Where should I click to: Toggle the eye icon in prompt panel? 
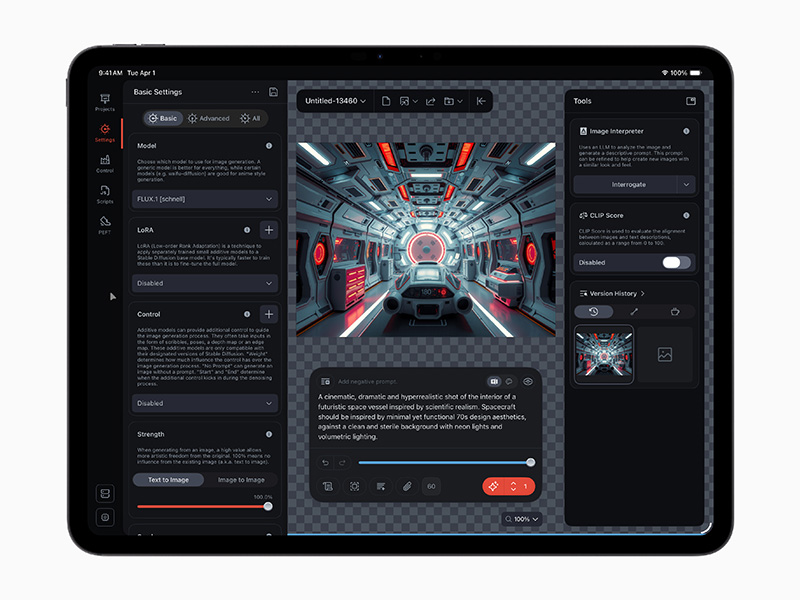527,381
